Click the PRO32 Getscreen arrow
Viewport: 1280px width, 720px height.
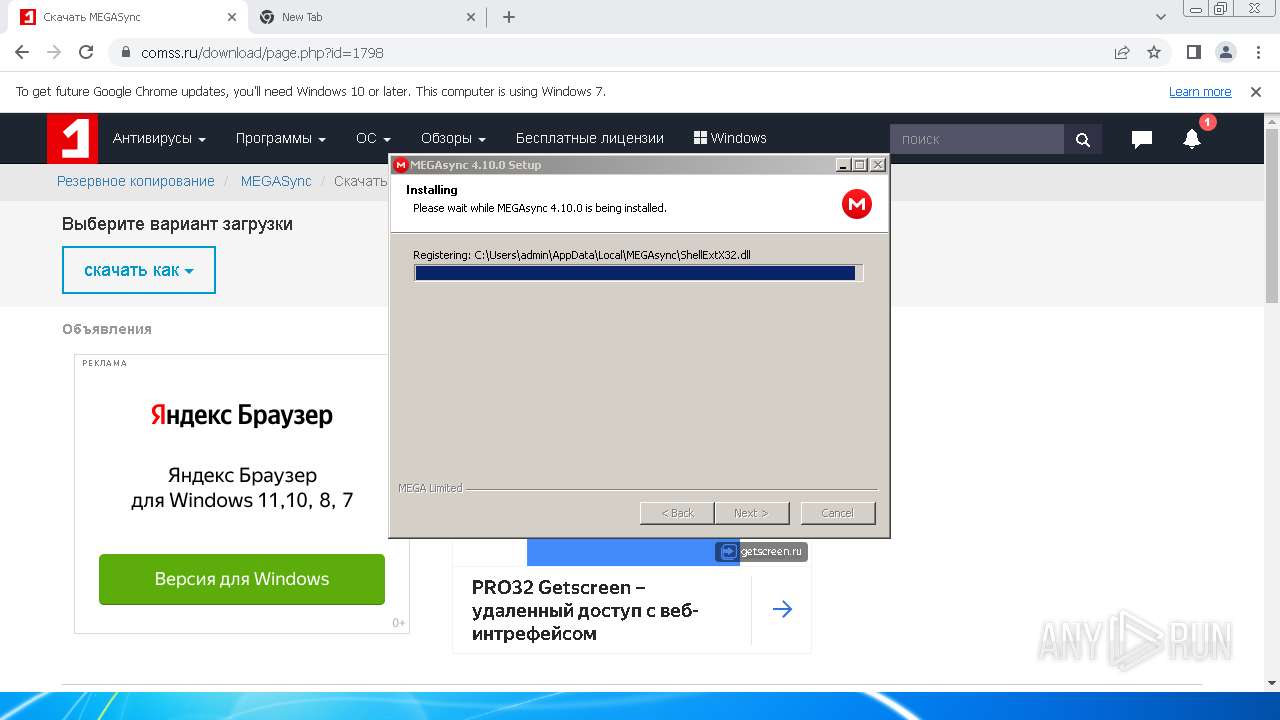(x=782, y=609)
